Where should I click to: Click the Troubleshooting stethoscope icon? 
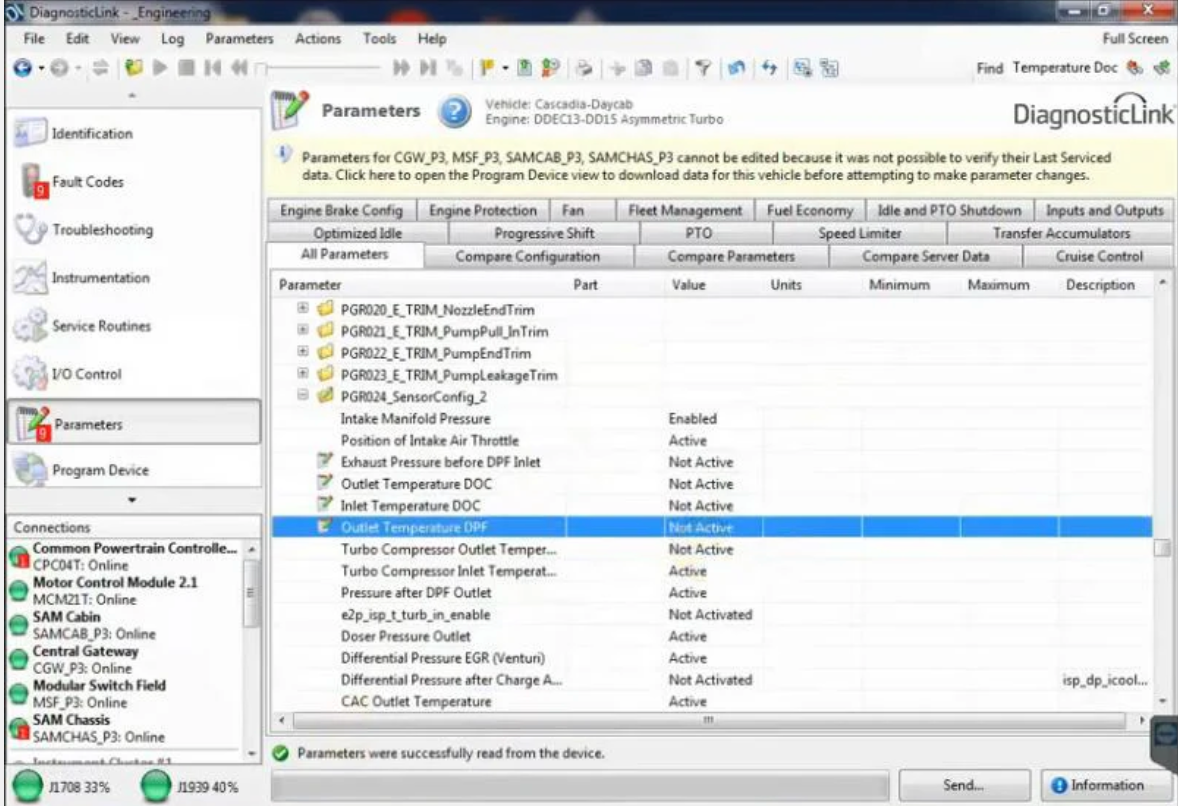pos(28,230)
